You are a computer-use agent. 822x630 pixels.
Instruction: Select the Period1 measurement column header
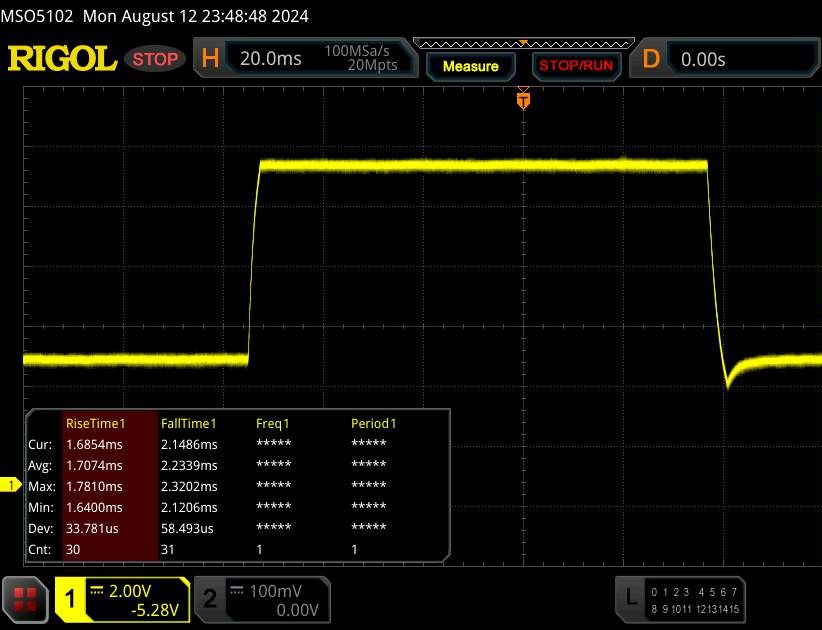tap(373, 423)
